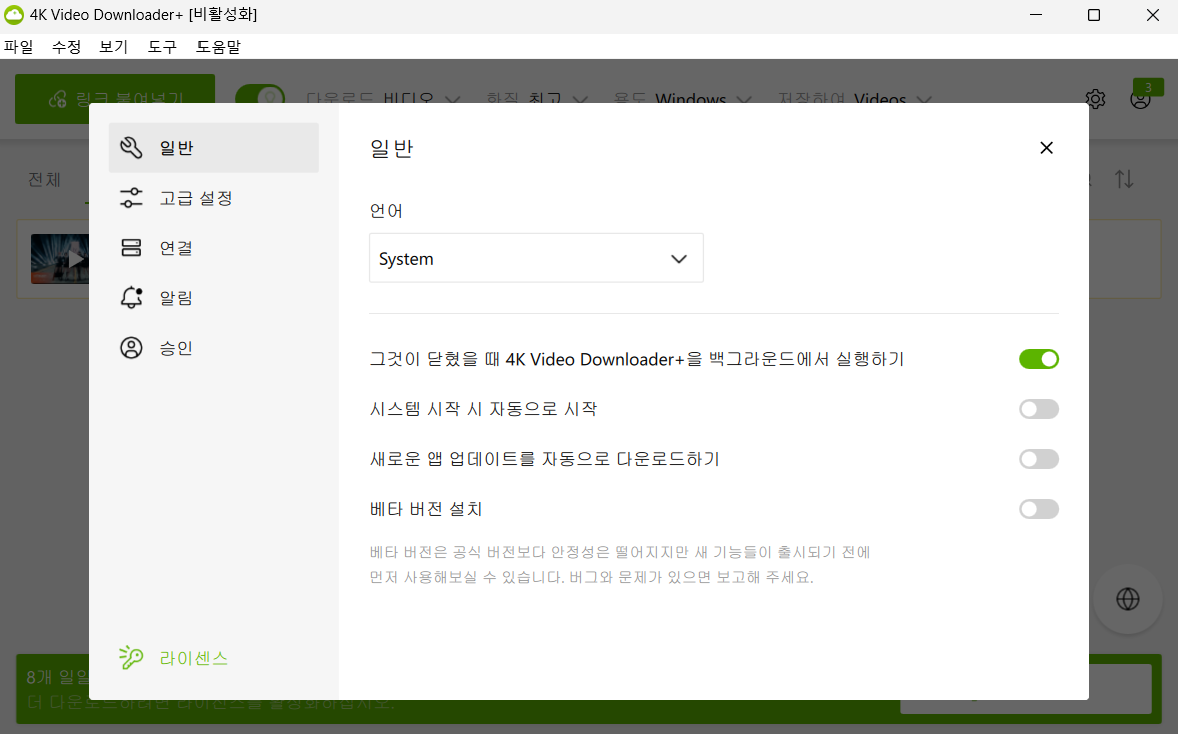Click the server icon beside 연결
The image size is (1178, 734).
(131, 248)
